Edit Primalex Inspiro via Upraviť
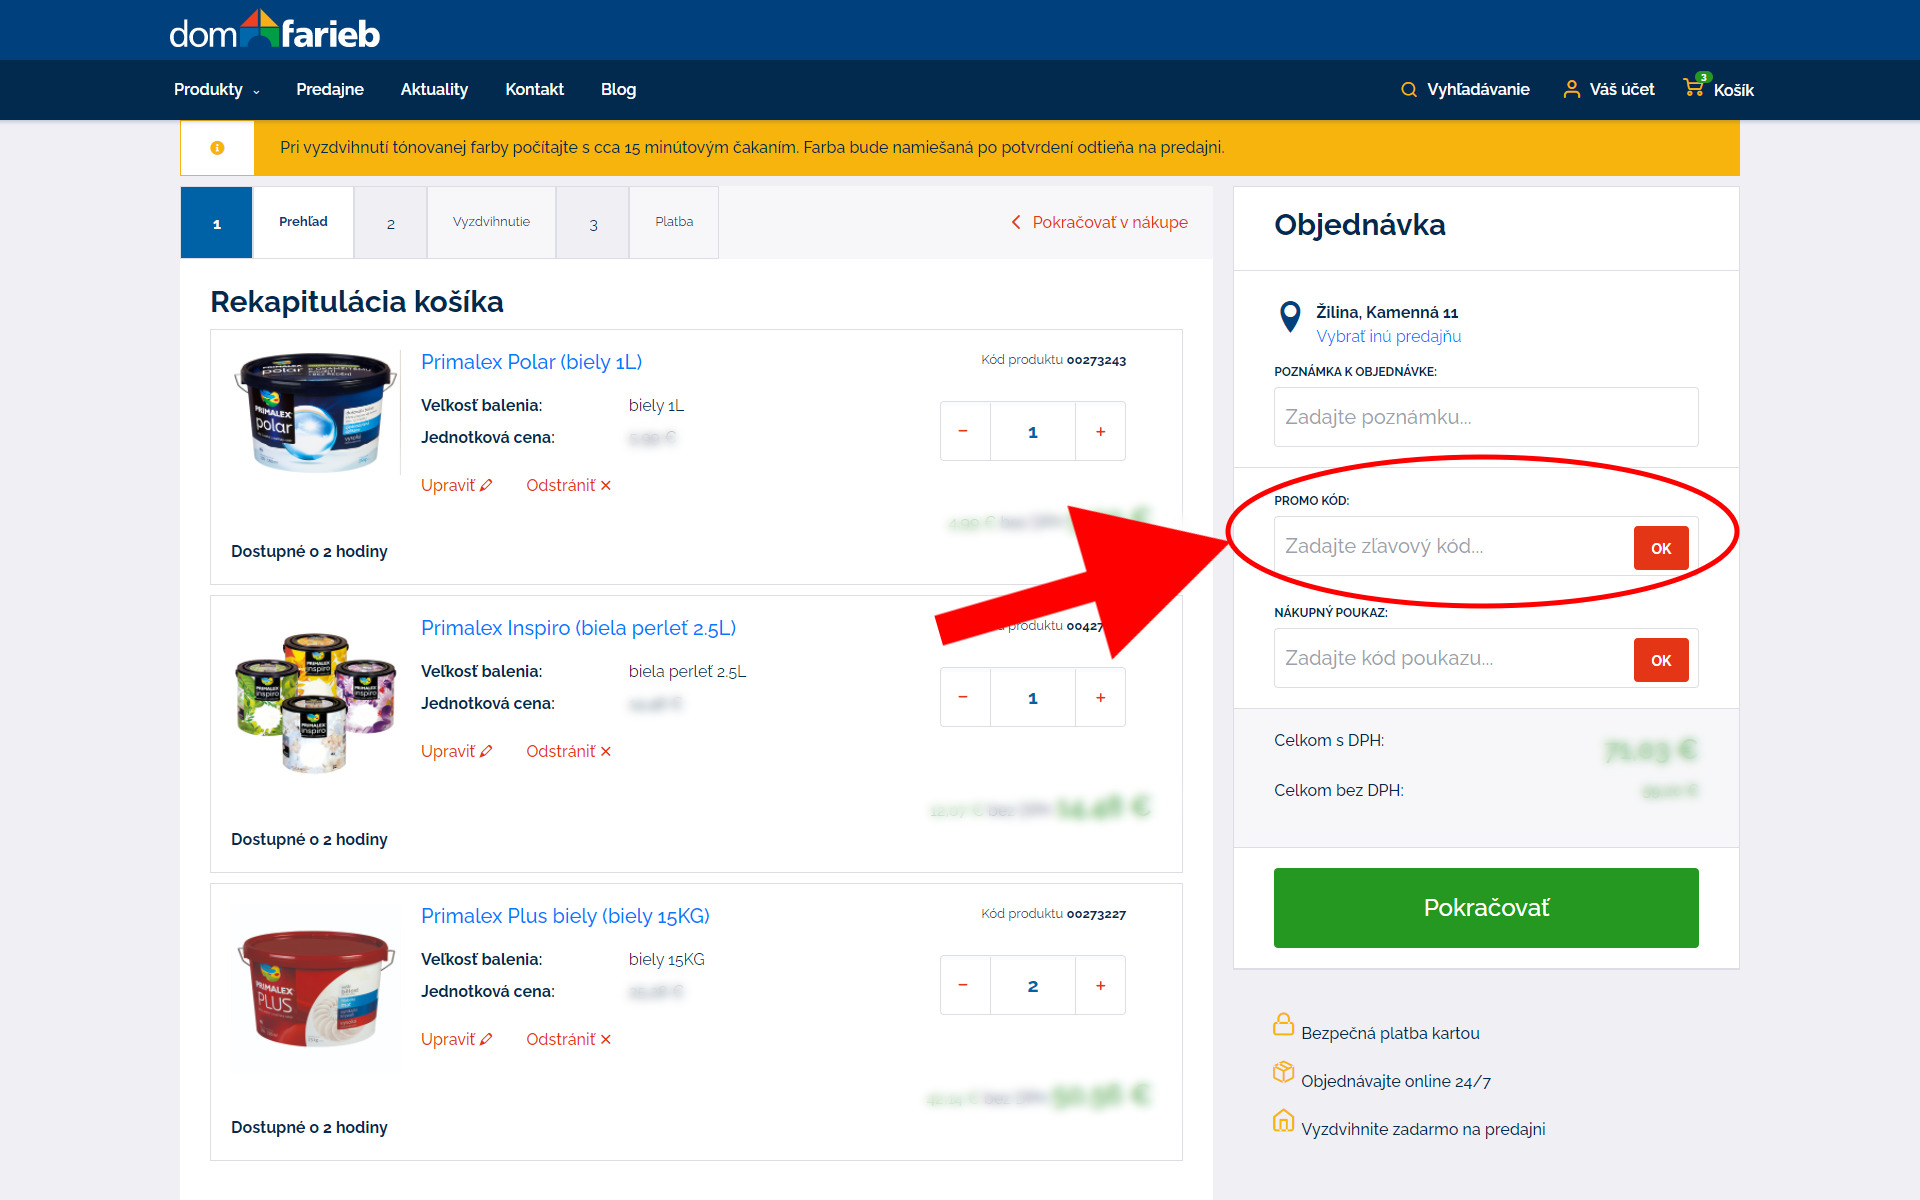 (456, 751)
